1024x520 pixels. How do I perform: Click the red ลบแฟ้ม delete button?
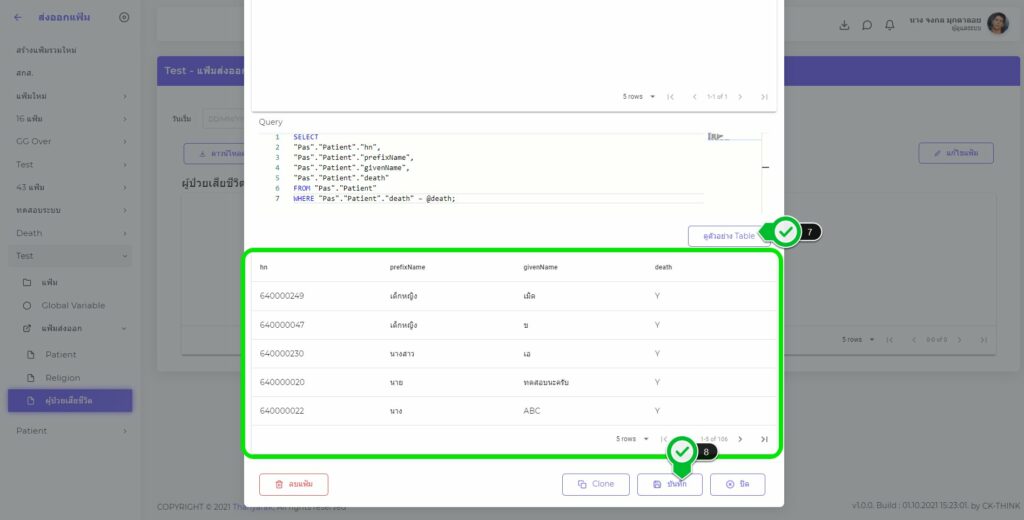(293, 484)
